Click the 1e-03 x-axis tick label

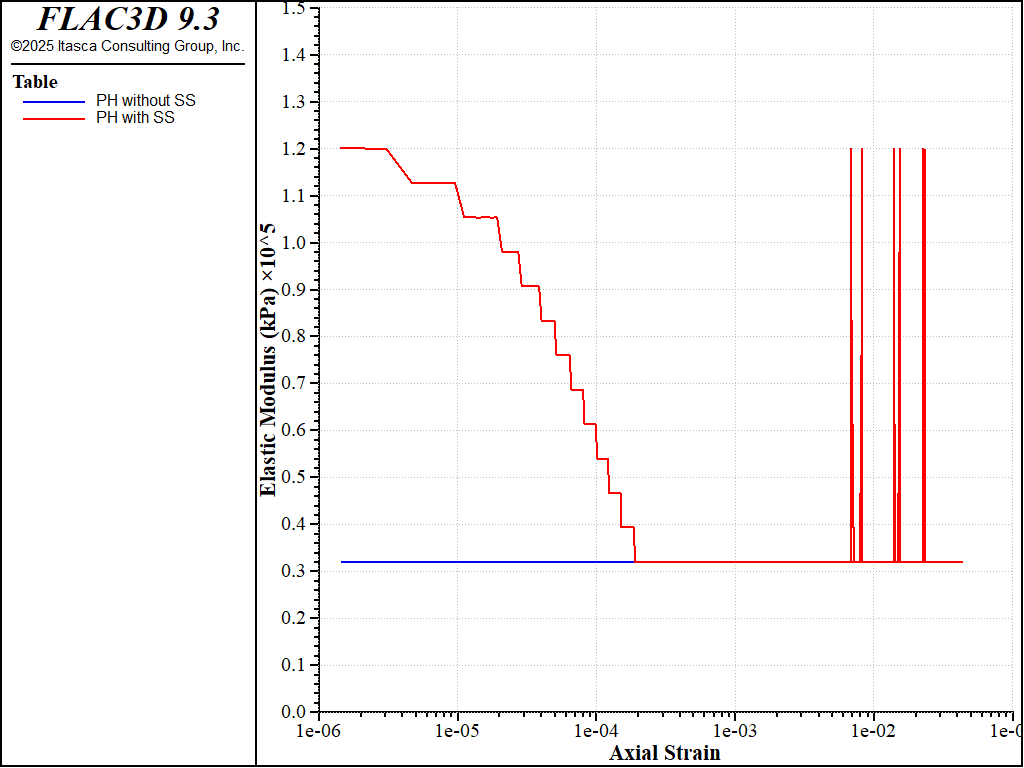coord(735,731)
